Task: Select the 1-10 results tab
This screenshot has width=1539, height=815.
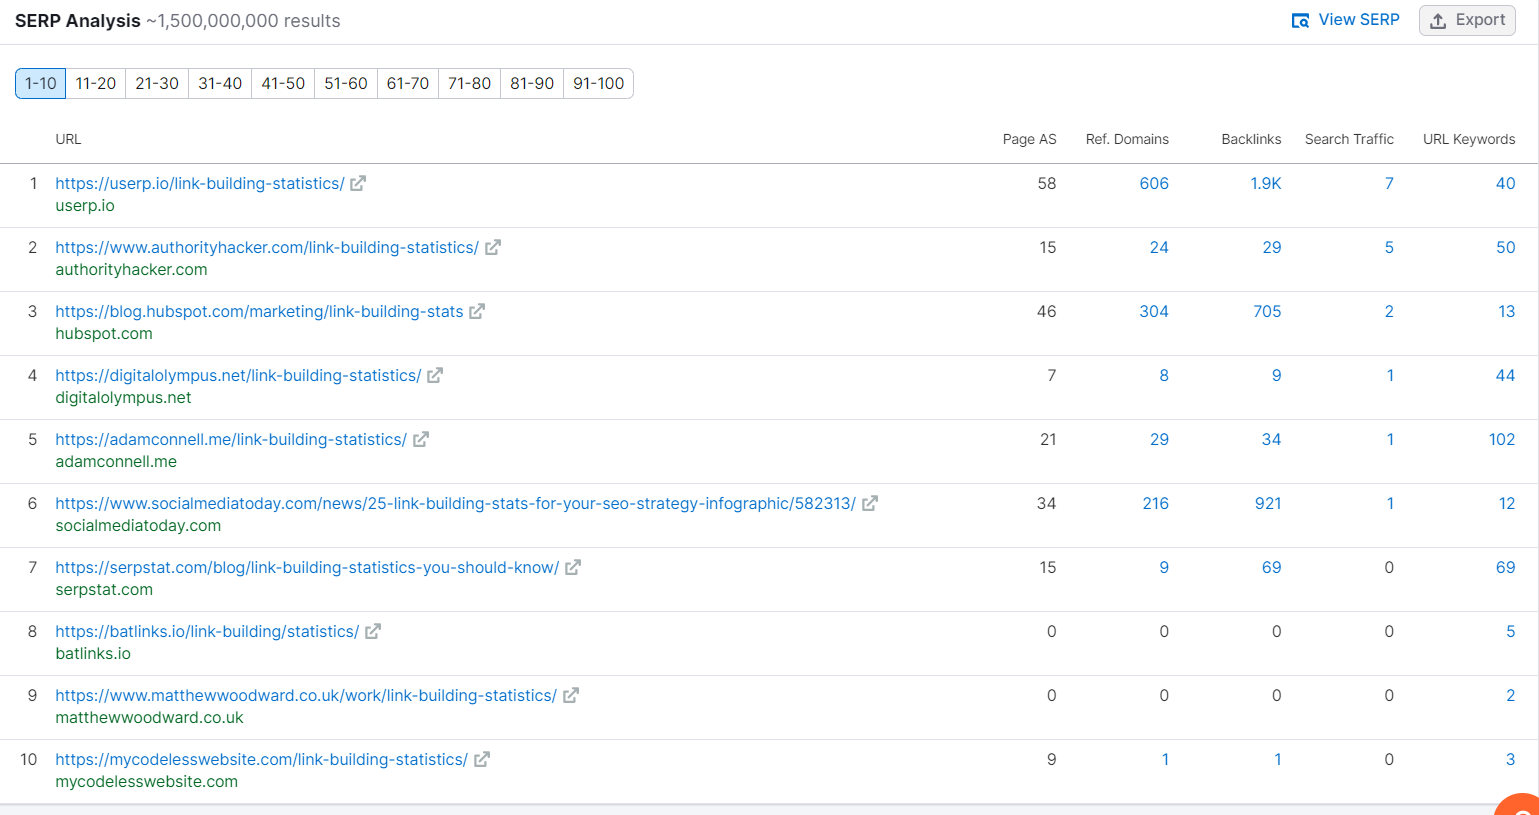Action: 41,83
